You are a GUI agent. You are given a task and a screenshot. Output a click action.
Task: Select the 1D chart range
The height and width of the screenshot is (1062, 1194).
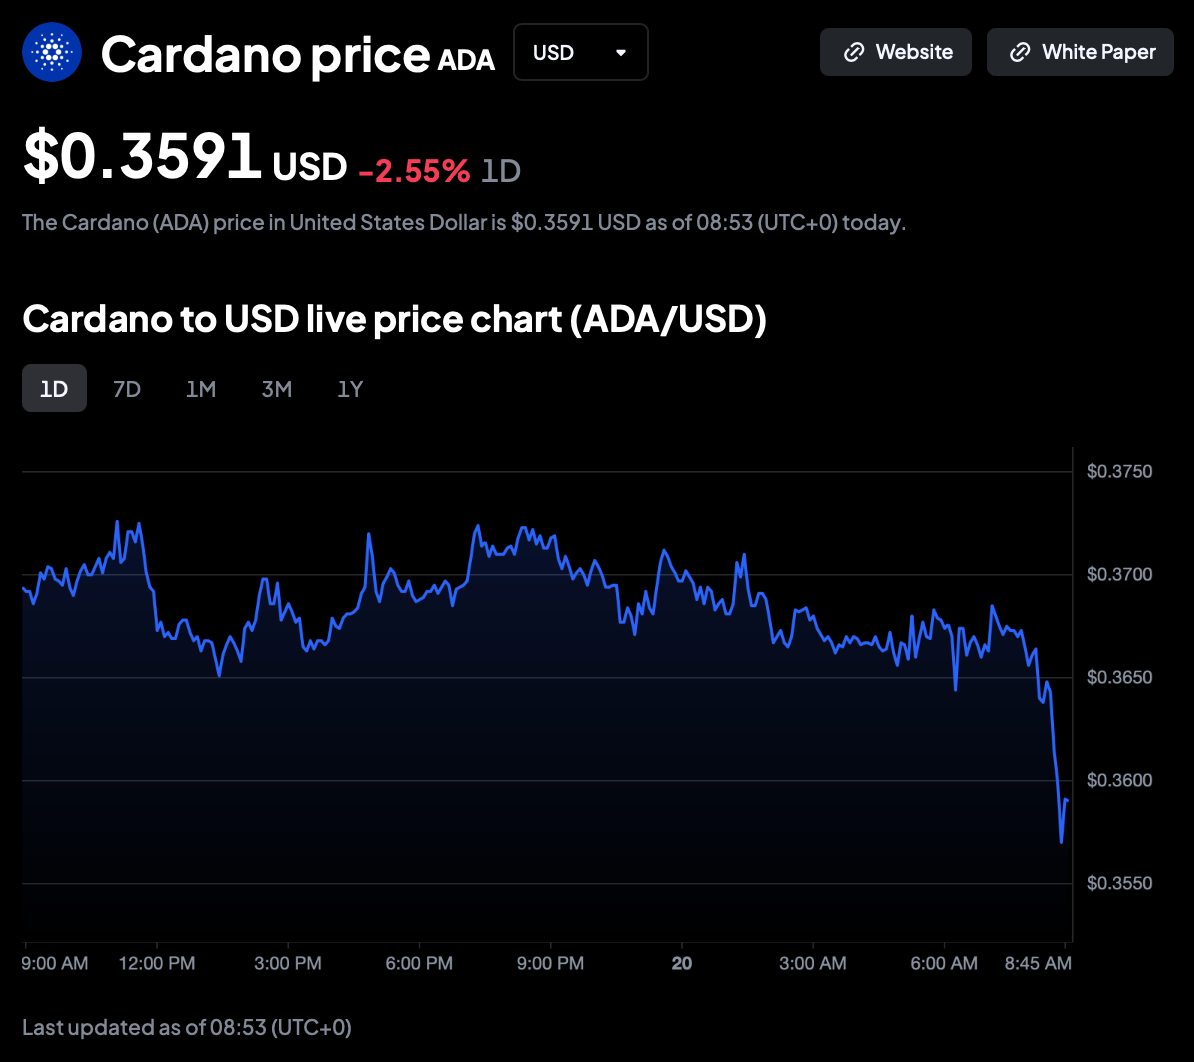point(54,389)
